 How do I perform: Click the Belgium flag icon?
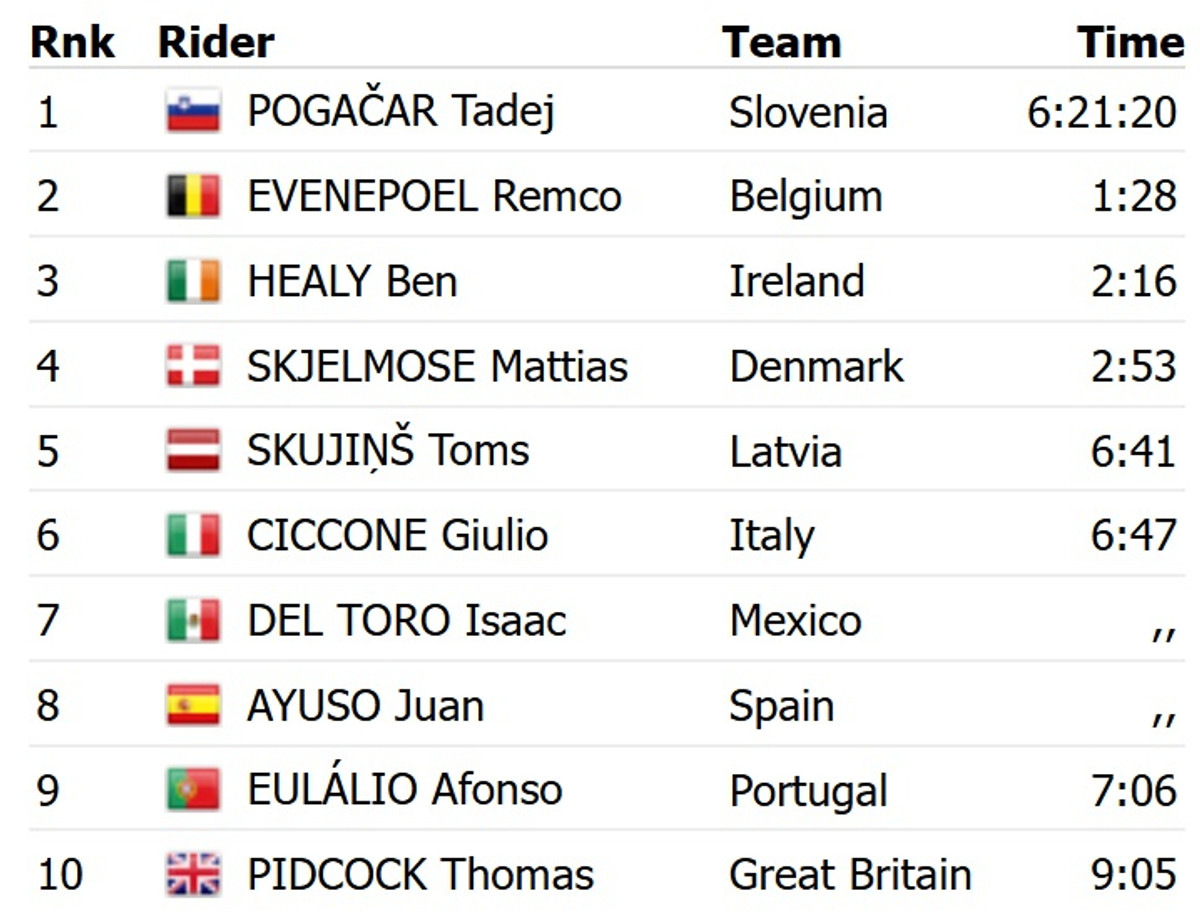click(x=193, y=196)
